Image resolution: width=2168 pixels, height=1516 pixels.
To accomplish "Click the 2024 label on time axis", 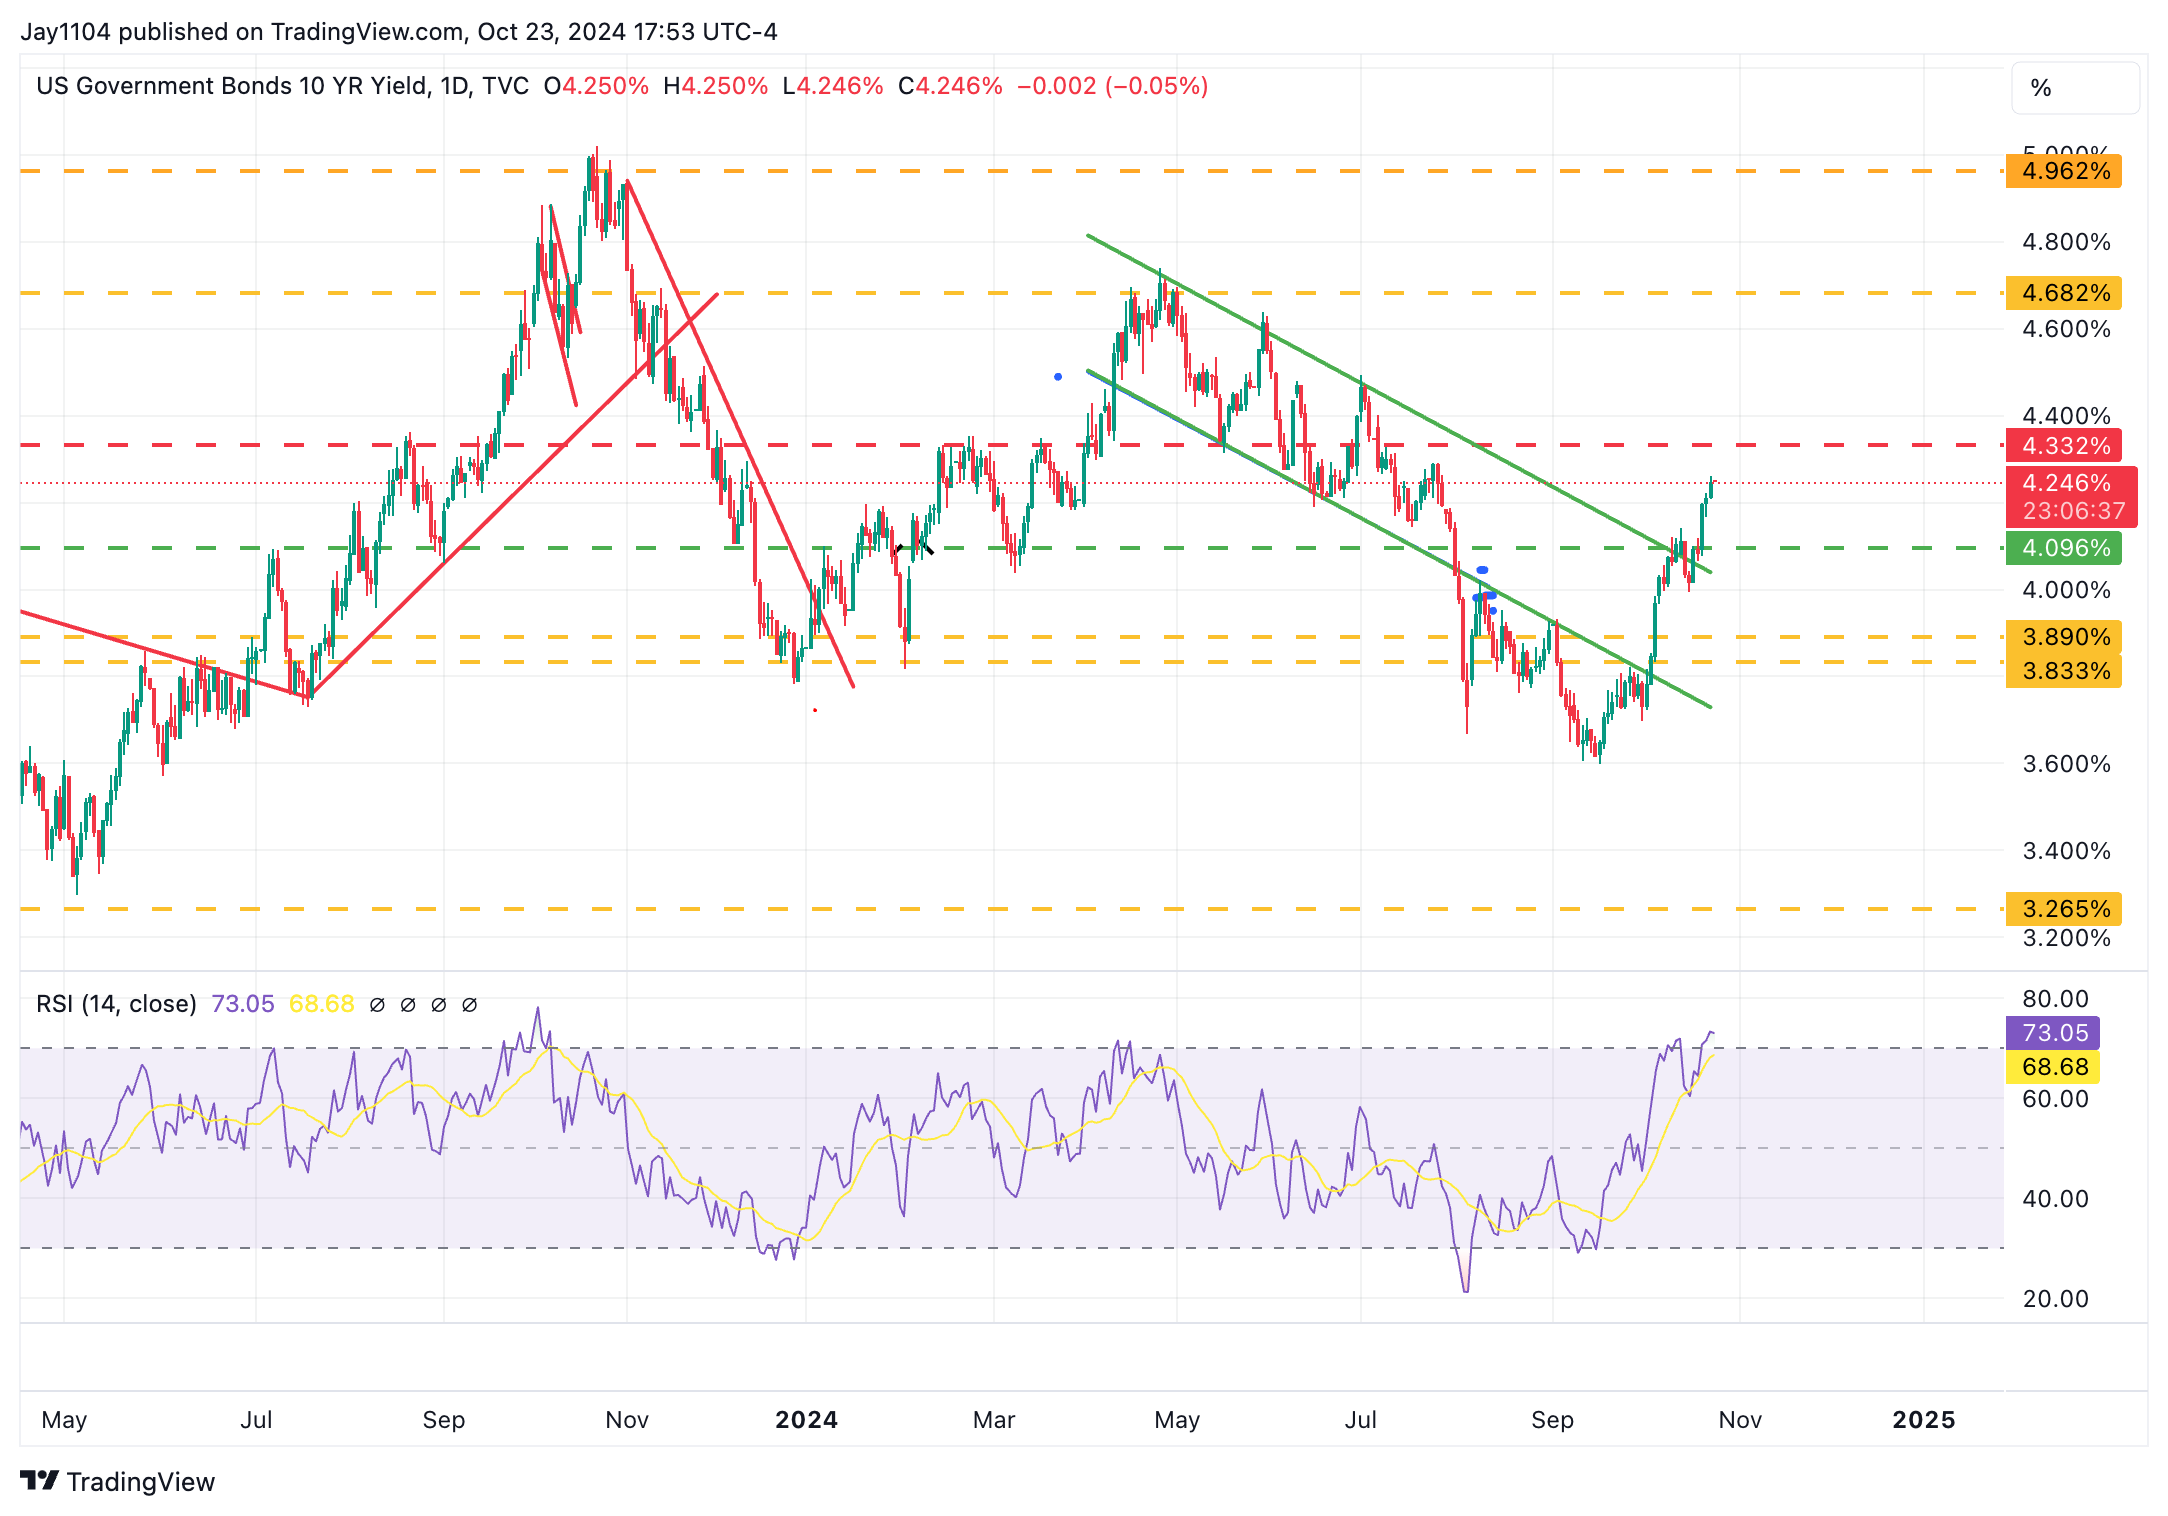I will [806, 1420].
